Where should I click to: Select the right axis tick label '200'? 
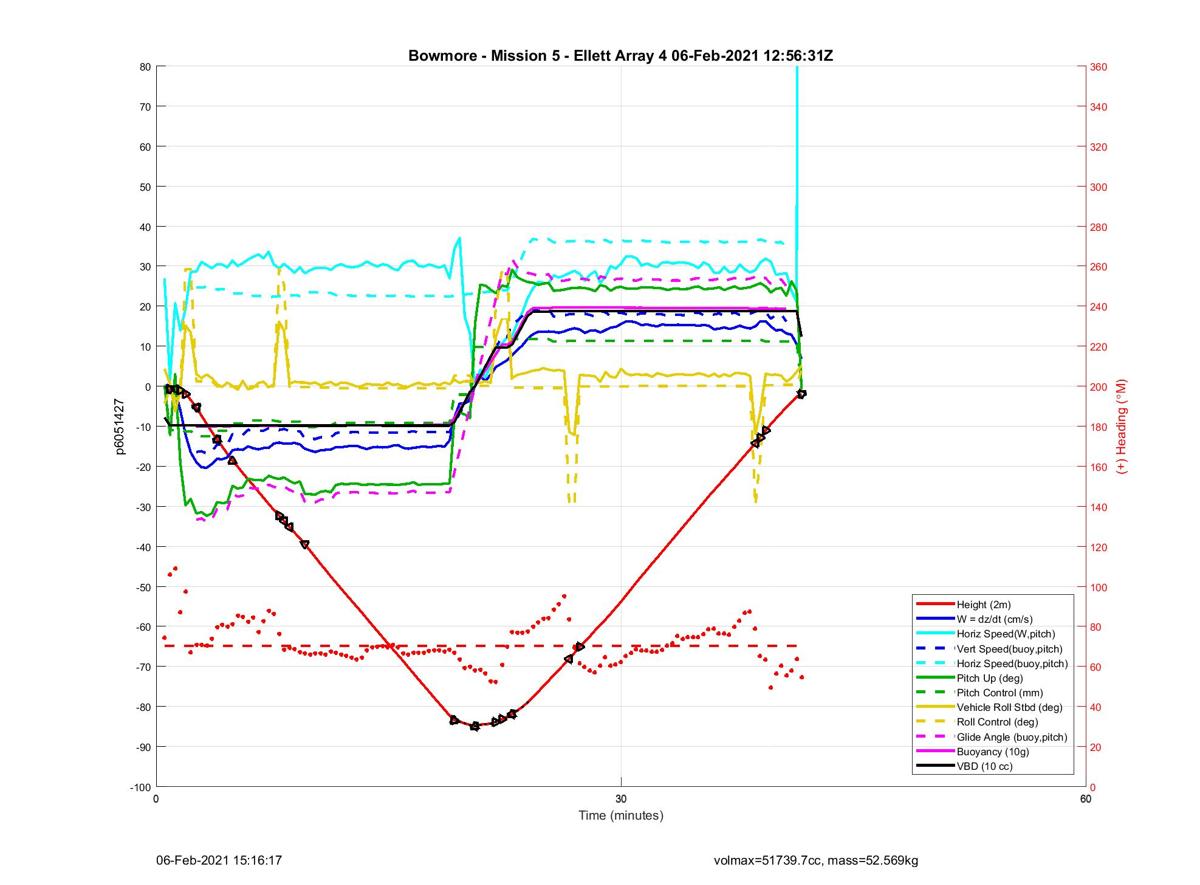pyautogui.click(x=1100, y=387)
